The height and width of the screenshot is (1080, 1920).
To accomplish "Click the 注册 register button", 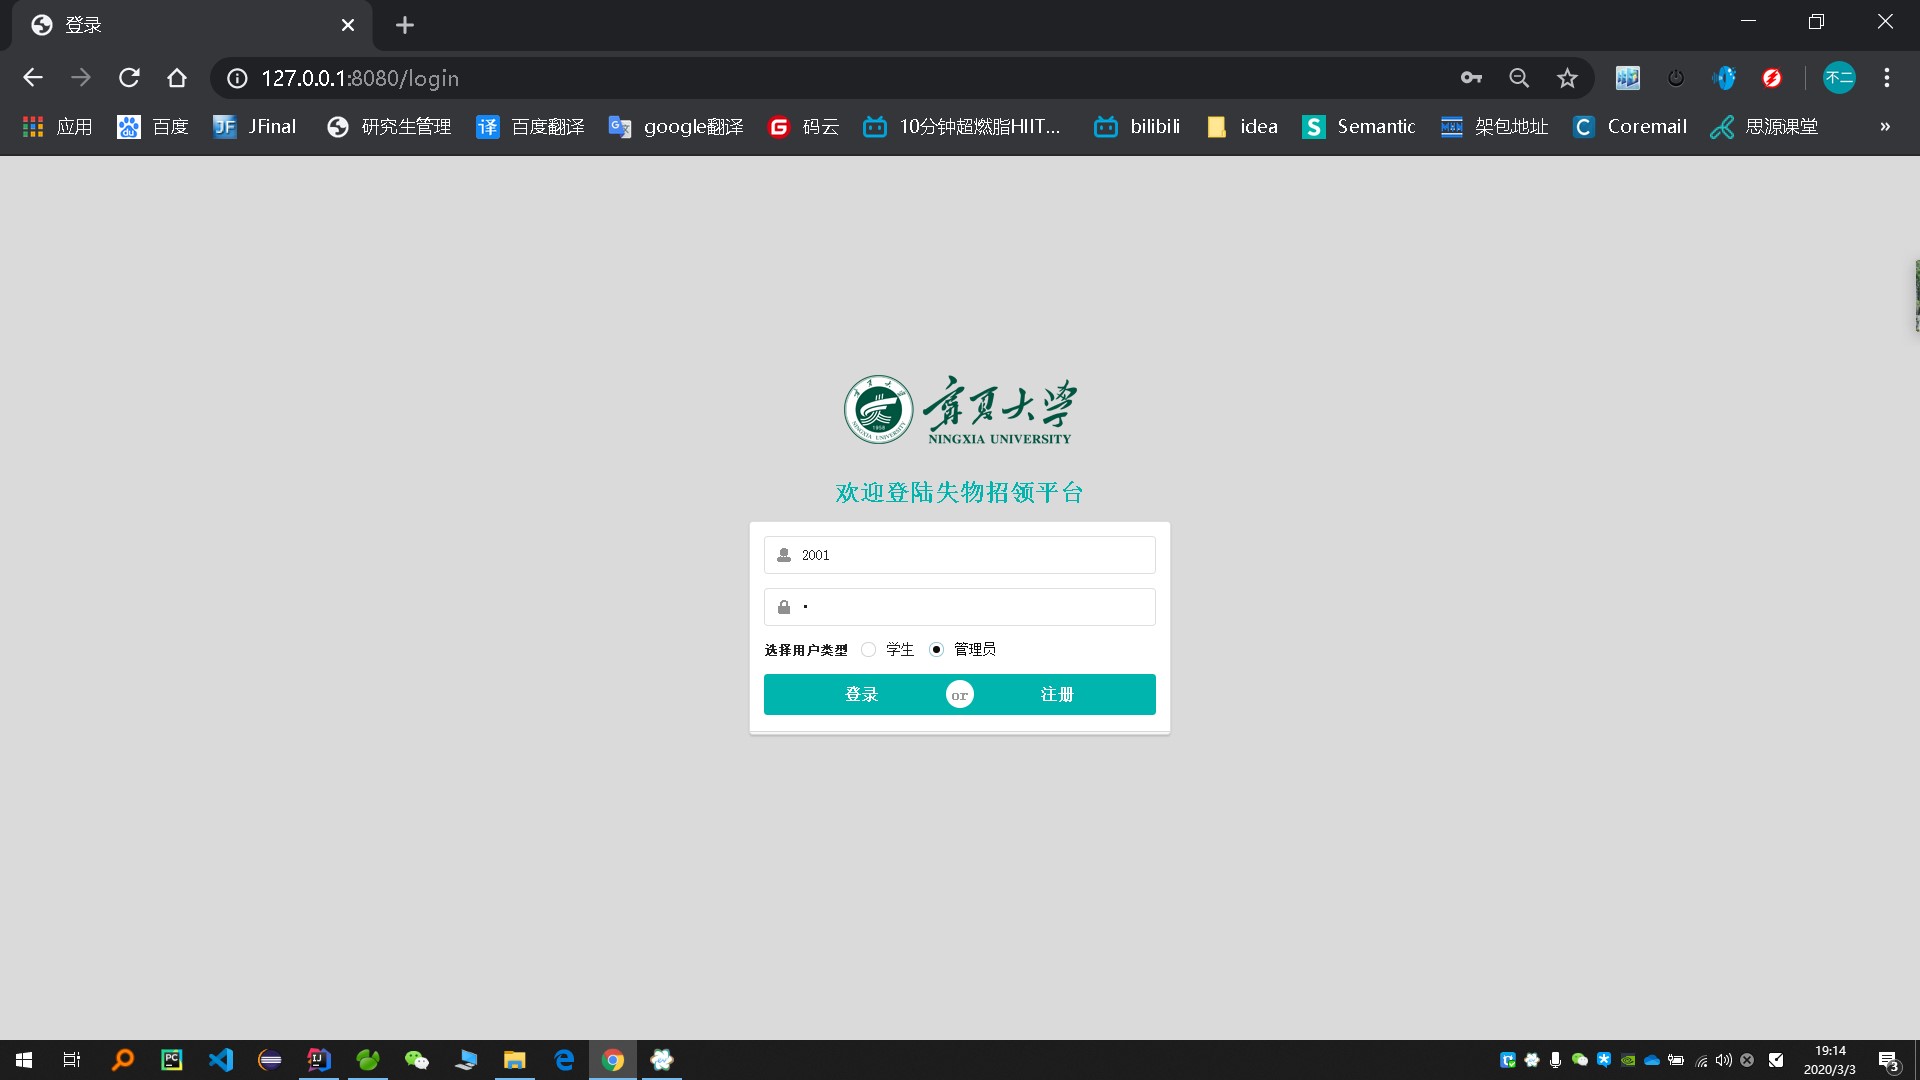I will click(x=1057, y=695).
